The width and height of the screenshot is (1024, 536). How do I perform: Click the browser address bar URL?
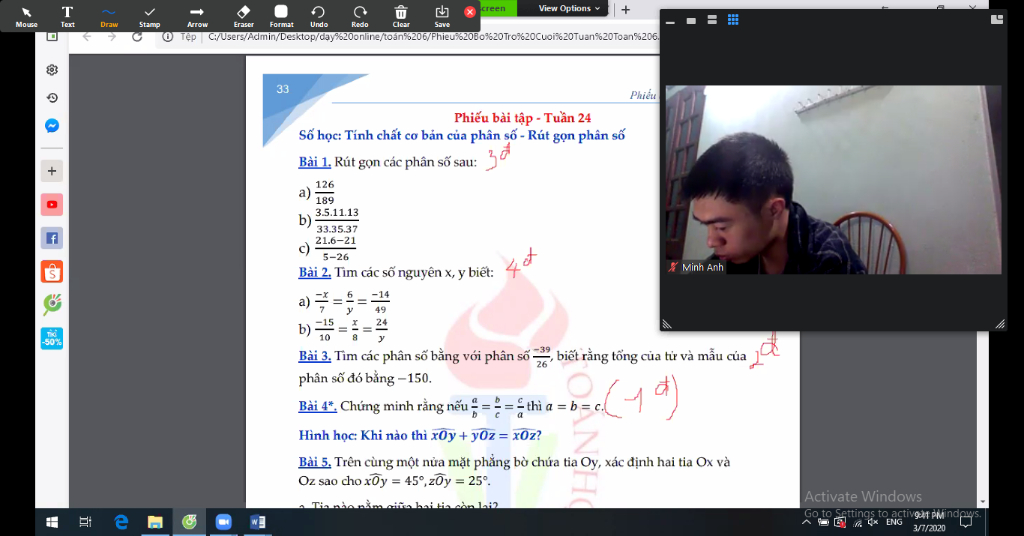click(432, 37)
